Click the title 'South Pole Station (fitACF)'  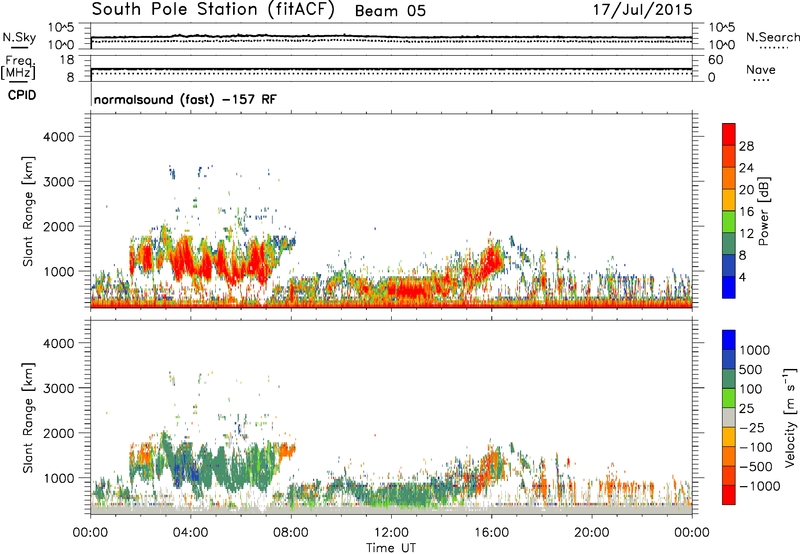pos(213,10)
